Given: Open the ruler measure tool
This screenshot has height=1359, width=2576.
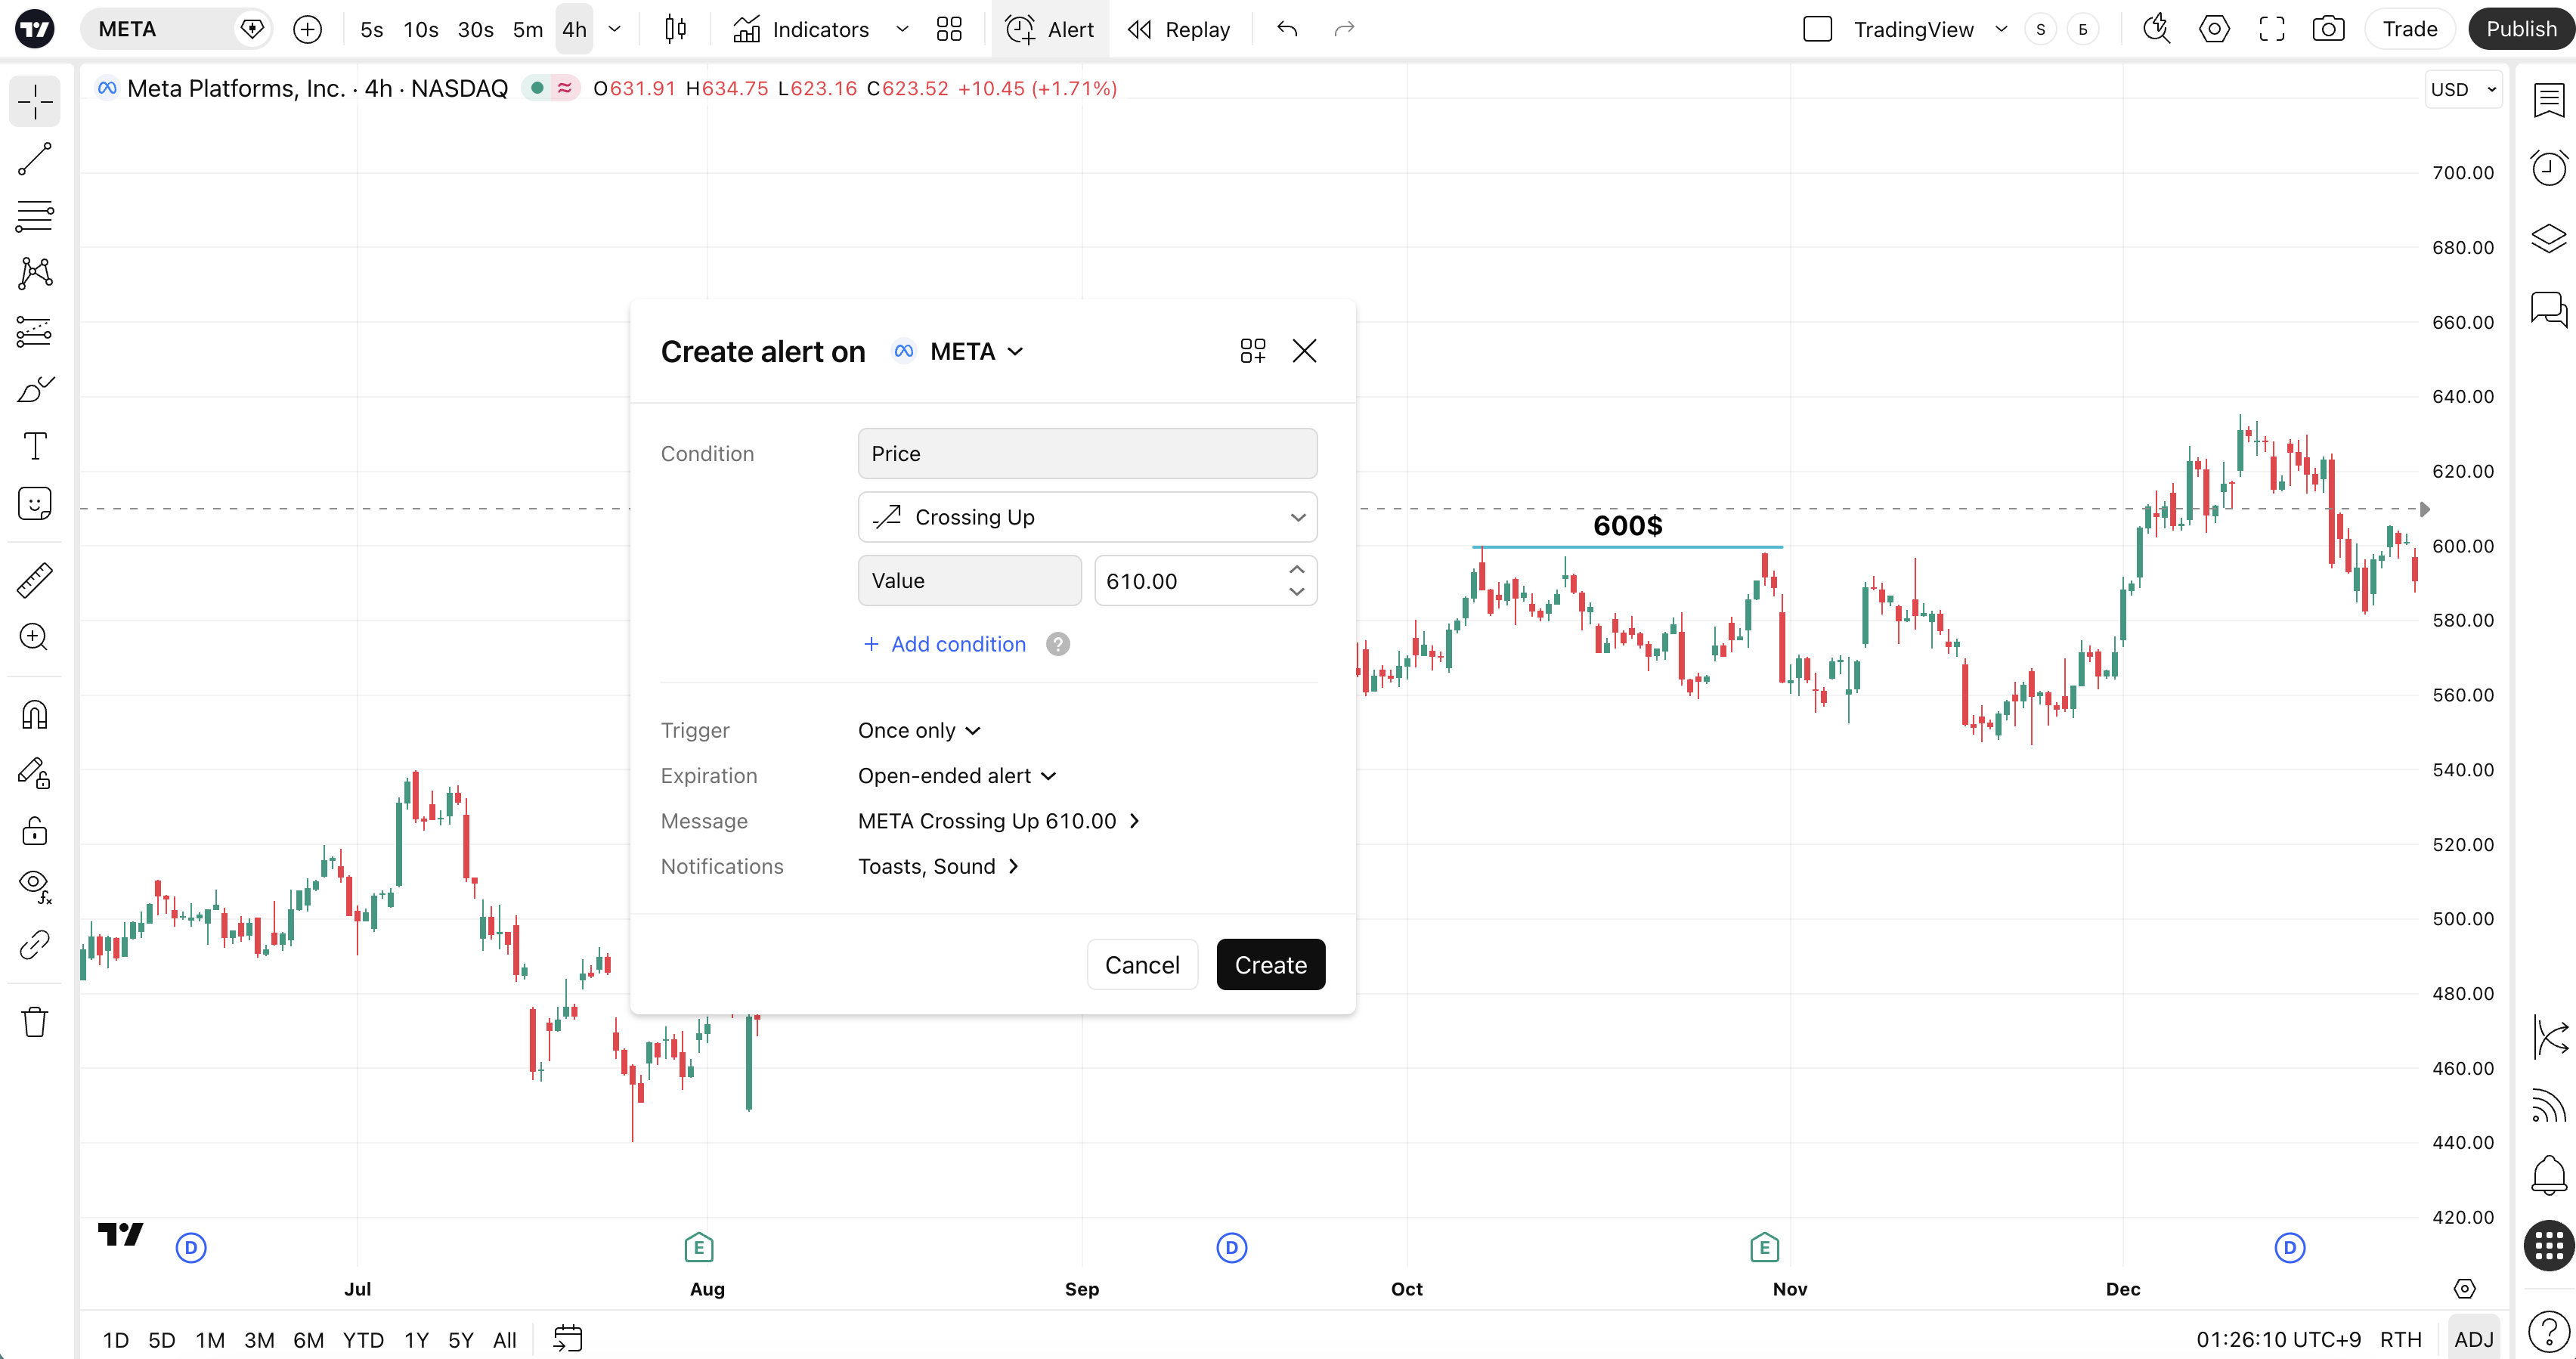Looking at the screenshot, I should 35,580.
